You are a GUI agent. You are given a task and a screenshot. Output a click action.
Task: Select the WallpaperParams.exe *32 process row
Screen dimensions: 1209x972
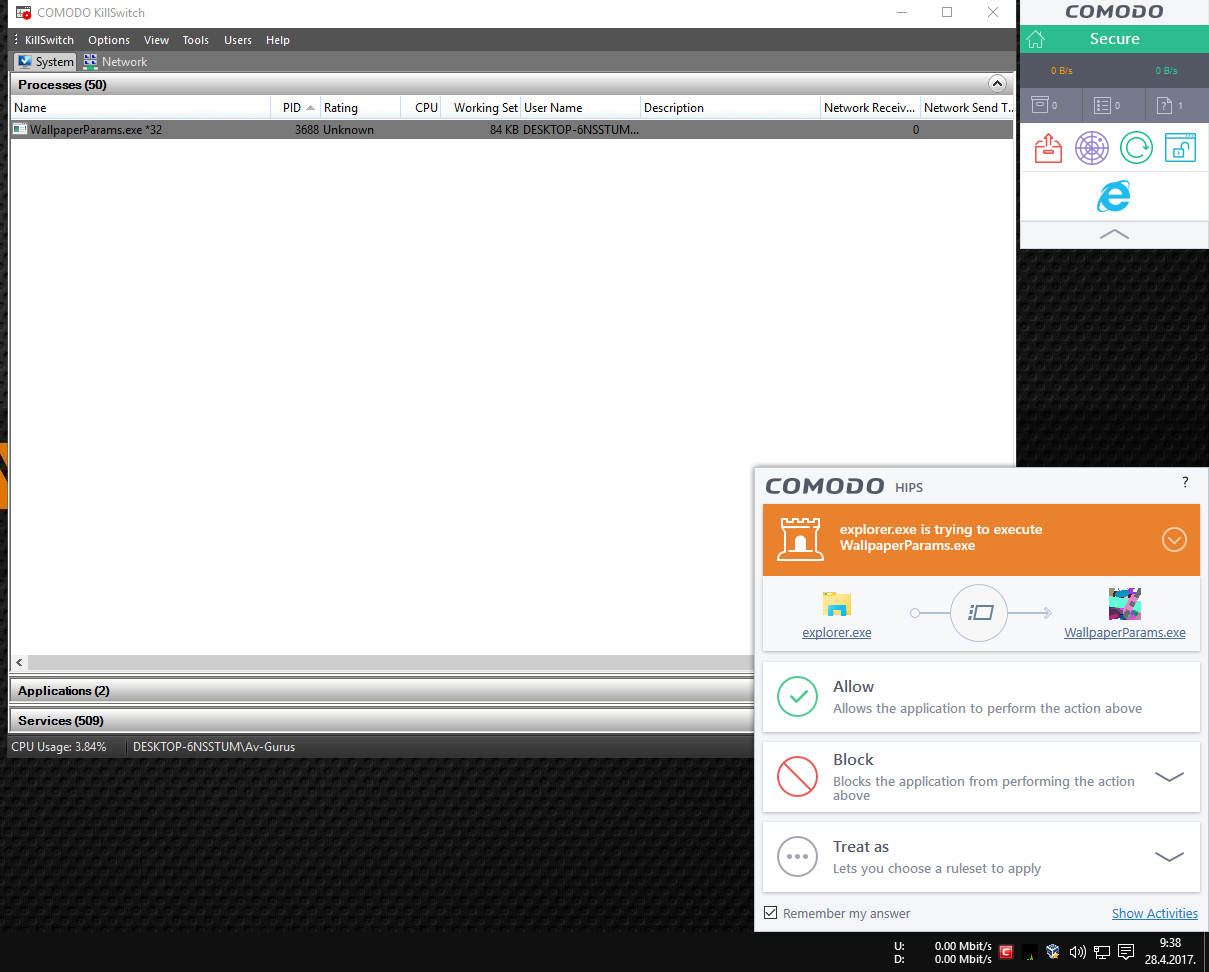512,130
